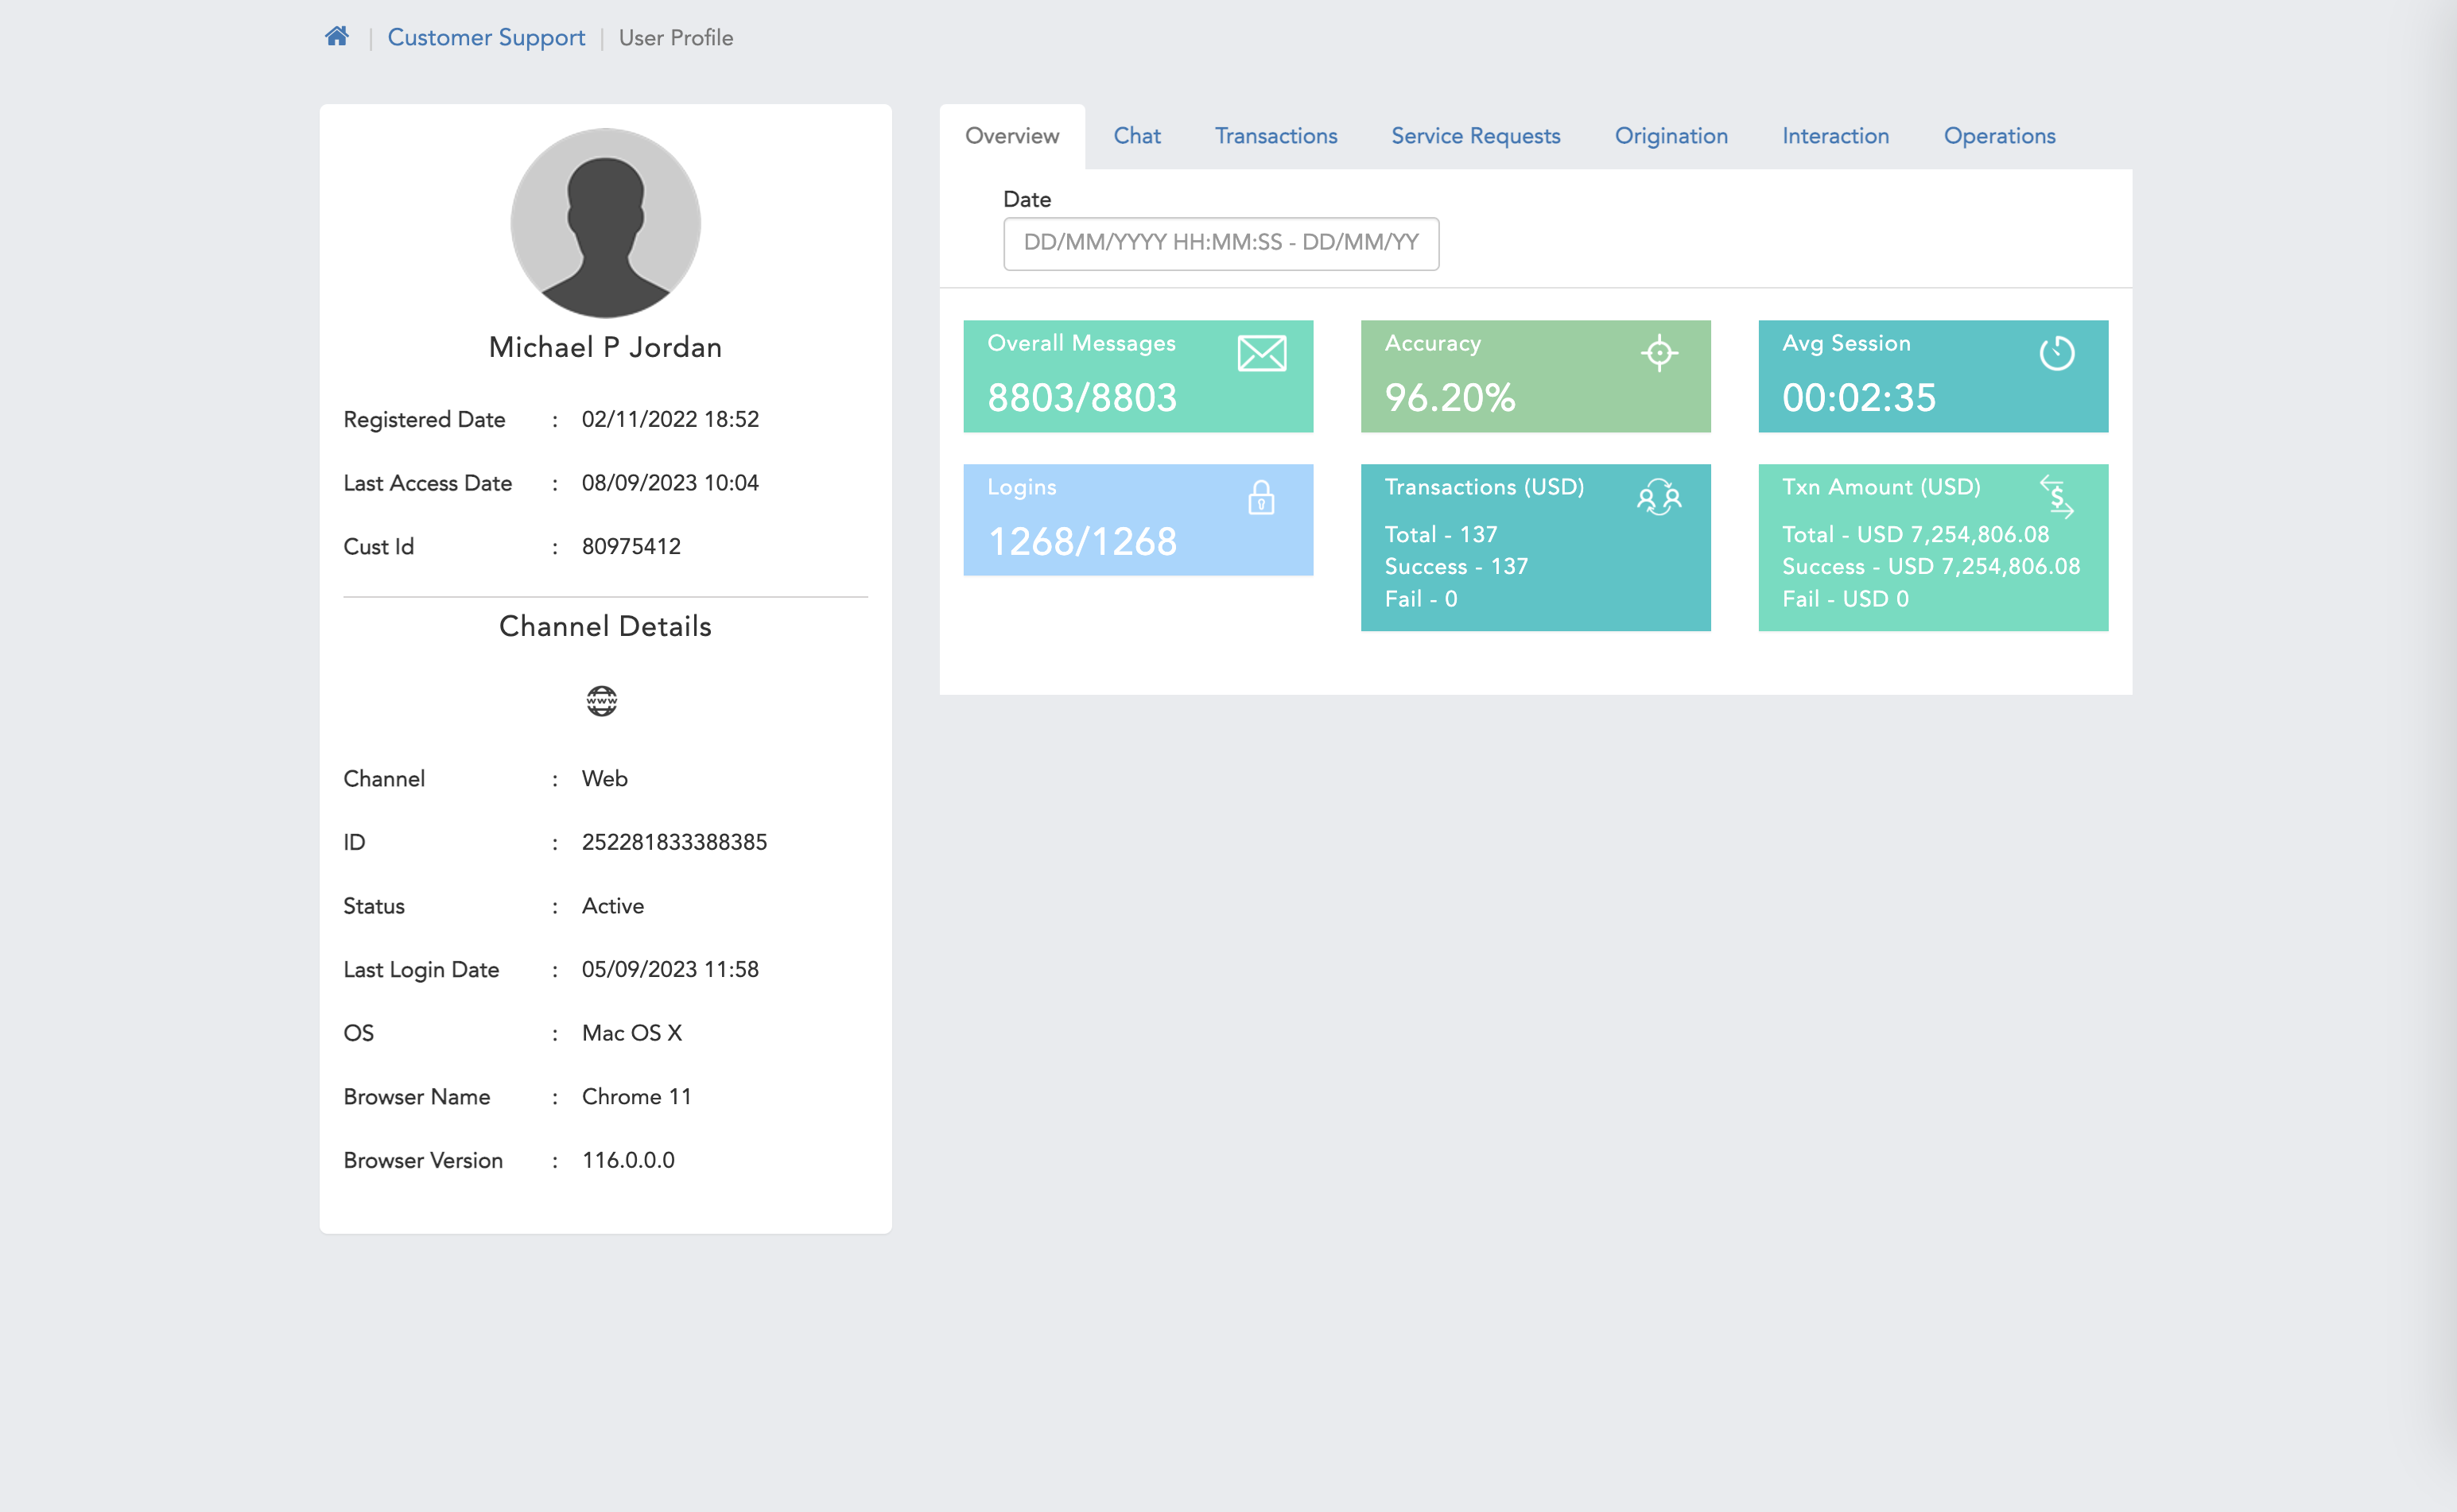Click the Channel Details heading
The height and width of the screenshot is (1512, 2457).
(605, 626)
